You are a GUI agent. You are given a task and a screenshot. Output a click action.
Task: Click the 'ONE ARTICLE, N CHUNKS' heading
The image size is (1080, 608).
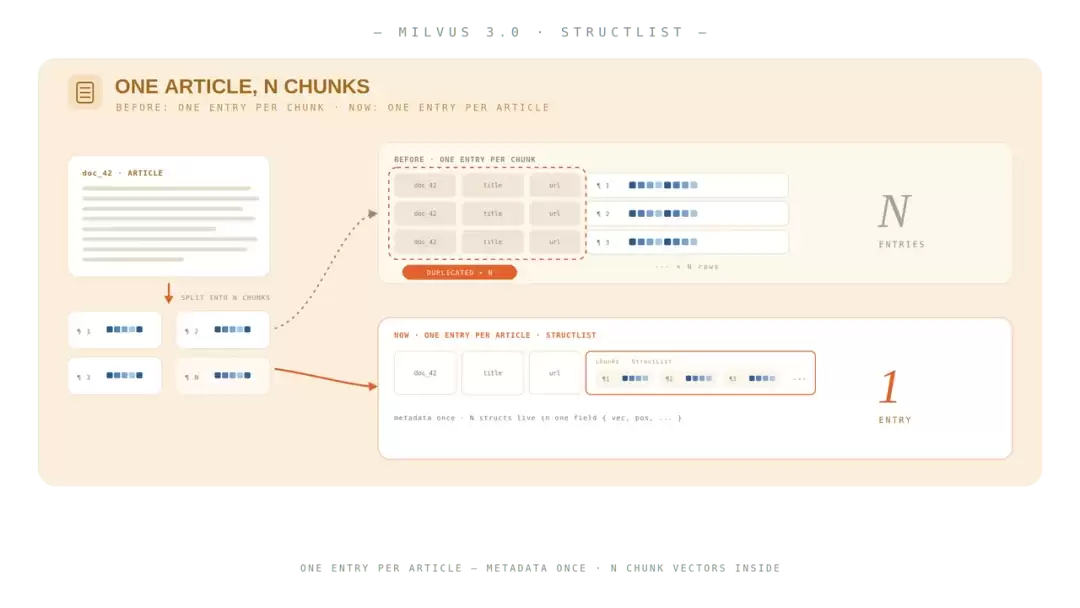coord(242,86)
